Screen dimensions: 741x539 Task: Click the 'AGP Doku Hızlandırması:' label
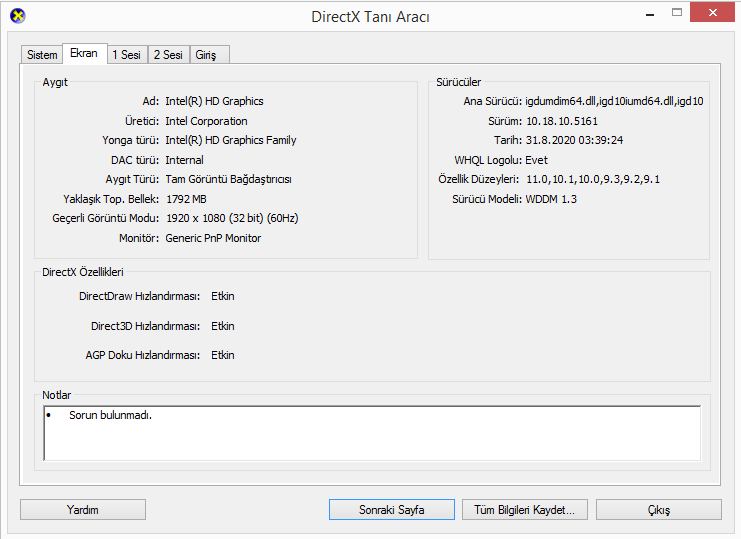coord(143,355)
